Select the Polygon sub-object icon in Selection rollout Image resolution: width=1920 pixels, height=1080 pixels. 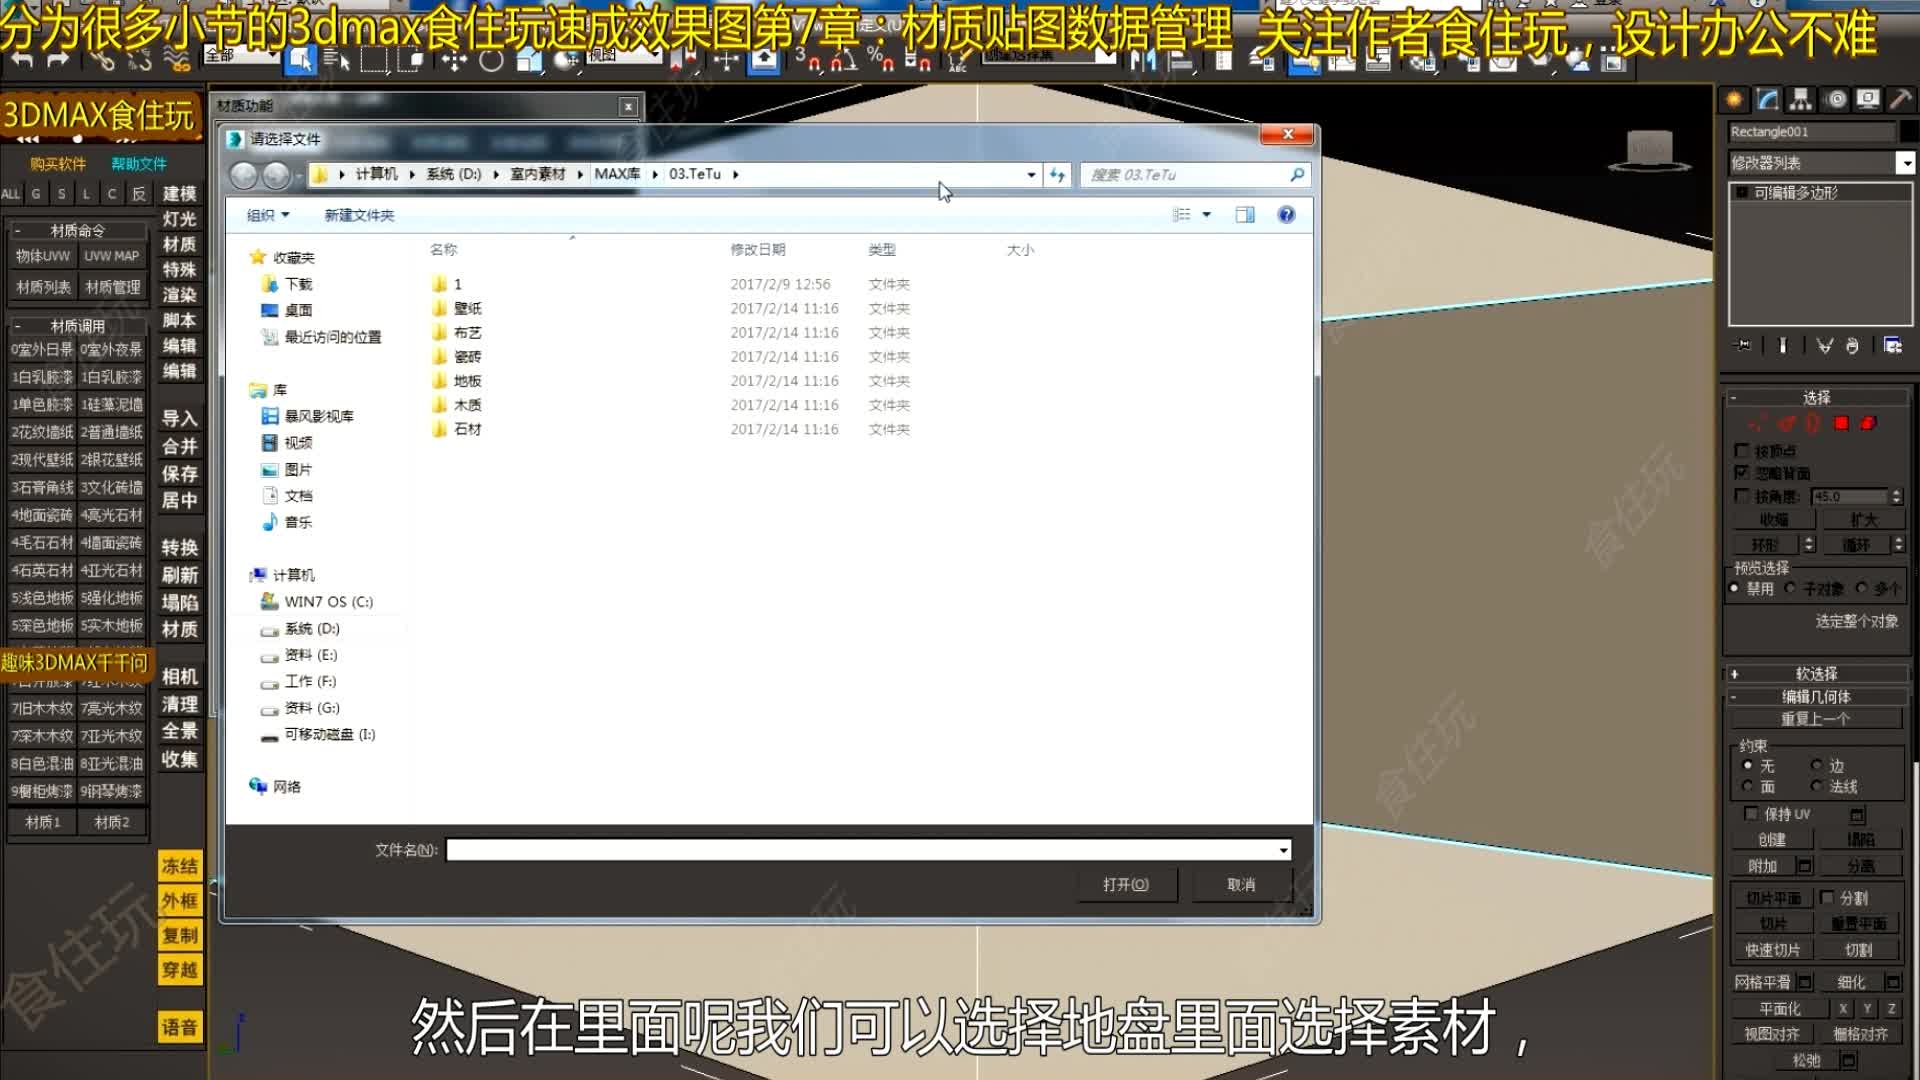pos(1841,423)
